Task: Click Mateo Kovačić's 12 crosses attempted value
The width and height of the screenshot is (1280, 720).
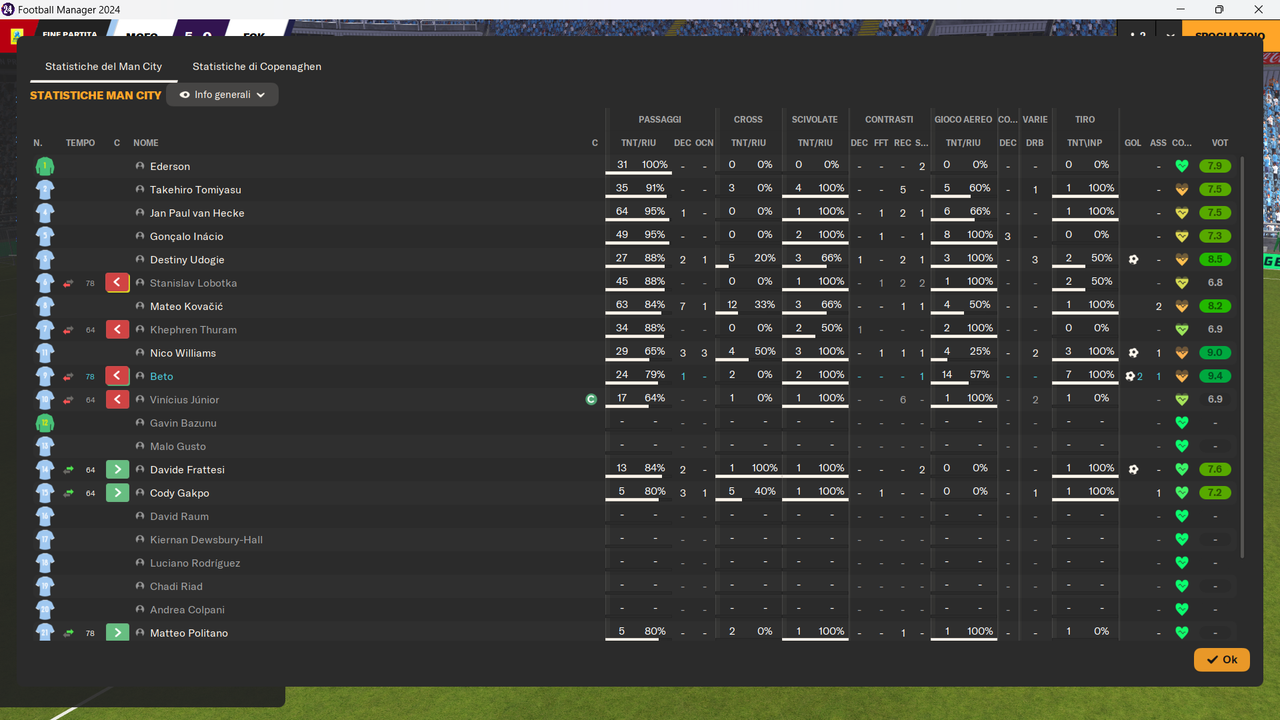Action: (732, 304)
